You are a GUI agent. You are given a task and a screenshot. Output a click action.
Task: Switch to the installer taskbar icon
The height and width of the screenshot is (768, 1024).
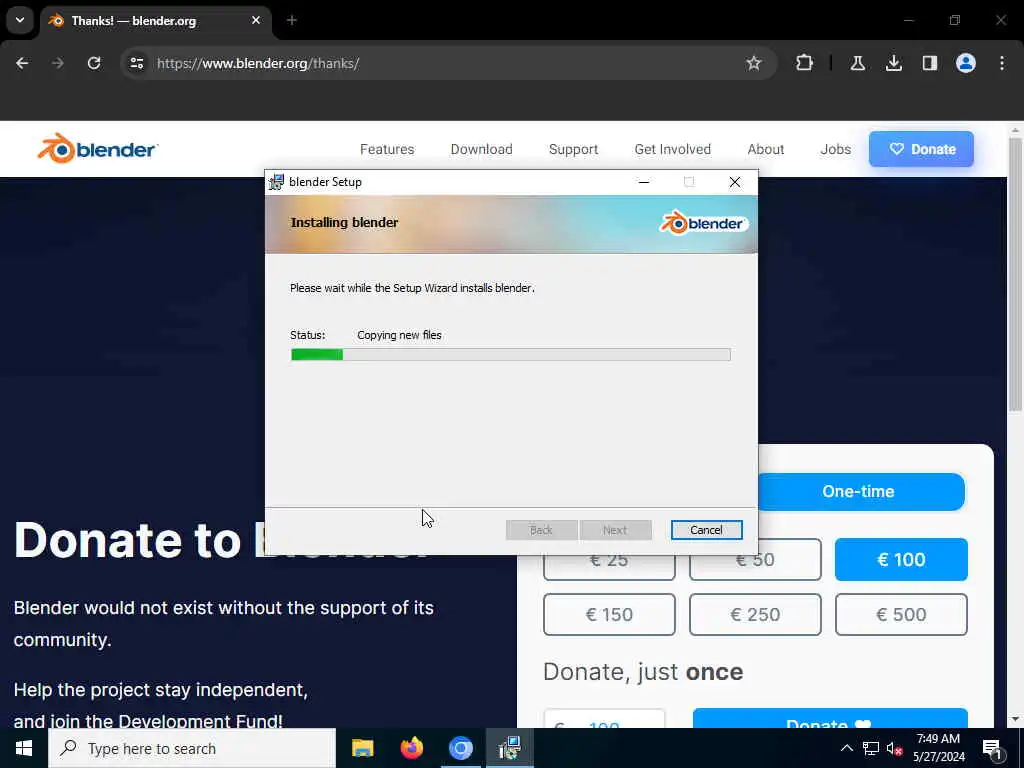509,748
